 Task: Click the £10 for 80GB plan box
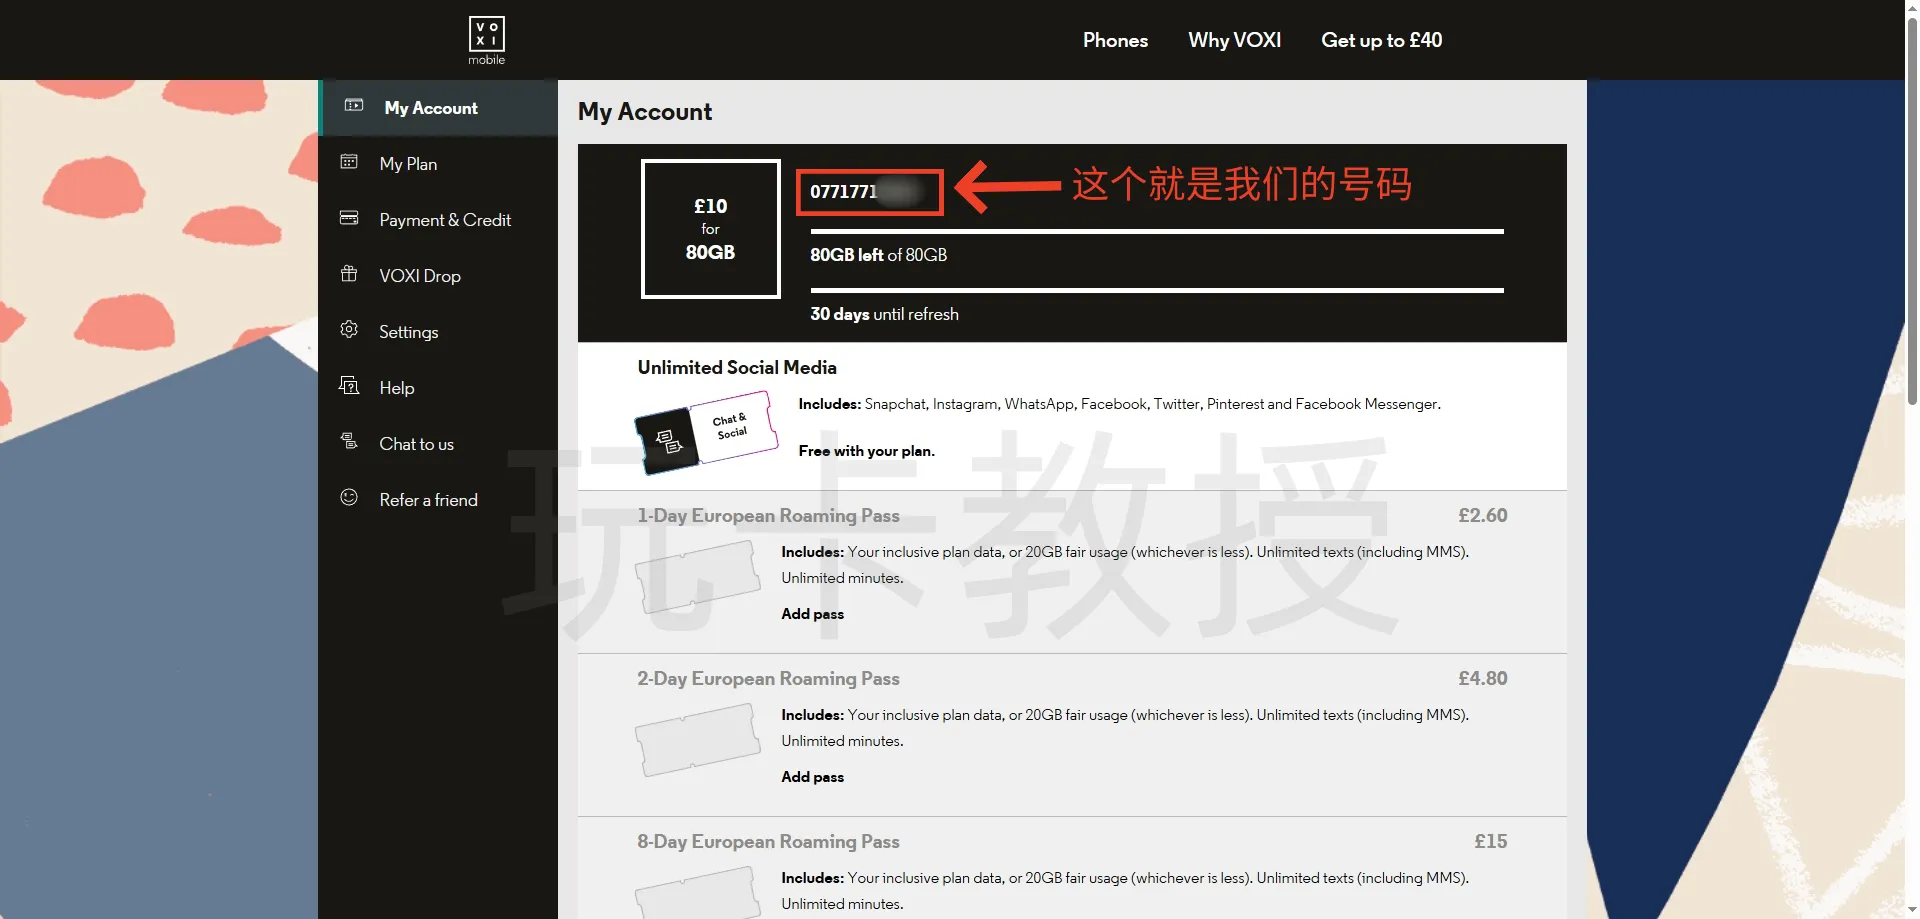coord(710,229)
